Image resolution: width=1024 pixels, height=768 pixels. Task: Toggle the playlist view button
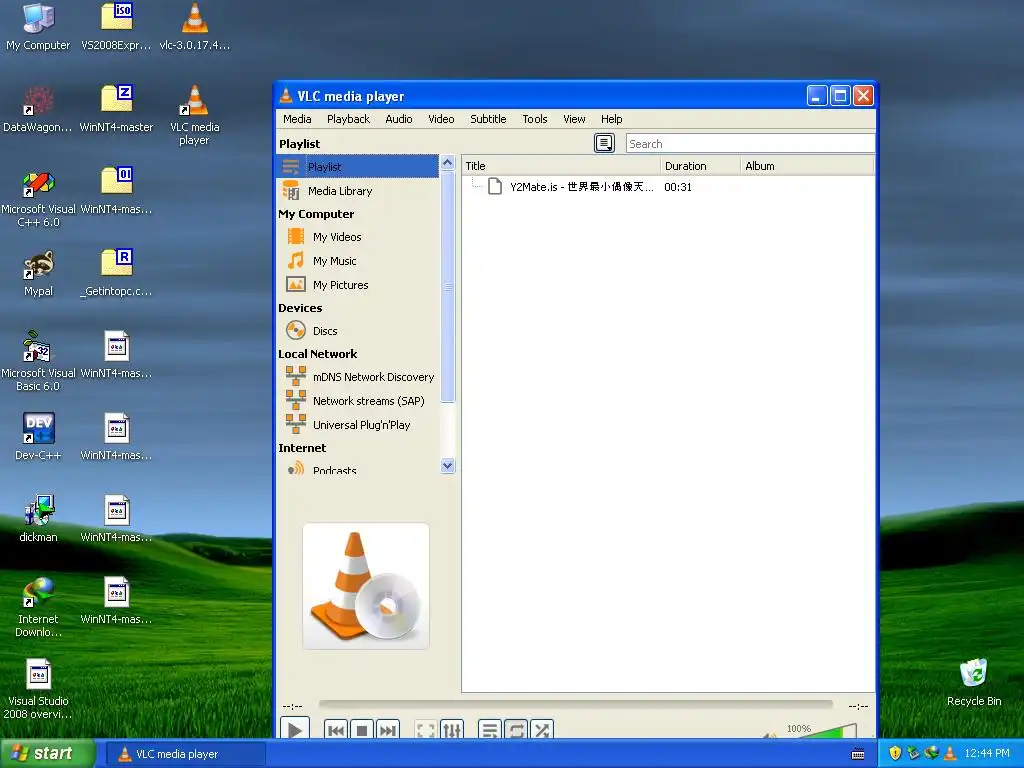coord(490,730)
